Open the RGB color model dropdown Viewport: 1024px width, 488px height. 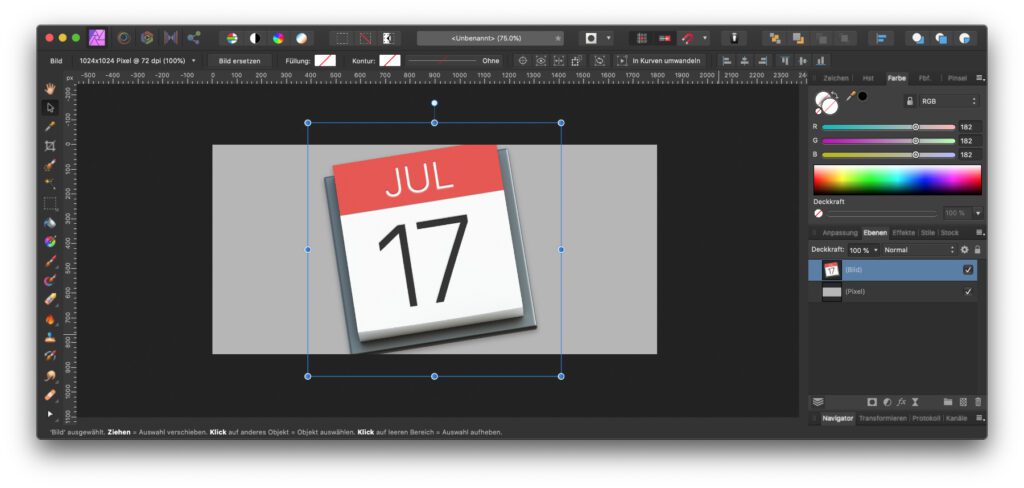(949, 101)
